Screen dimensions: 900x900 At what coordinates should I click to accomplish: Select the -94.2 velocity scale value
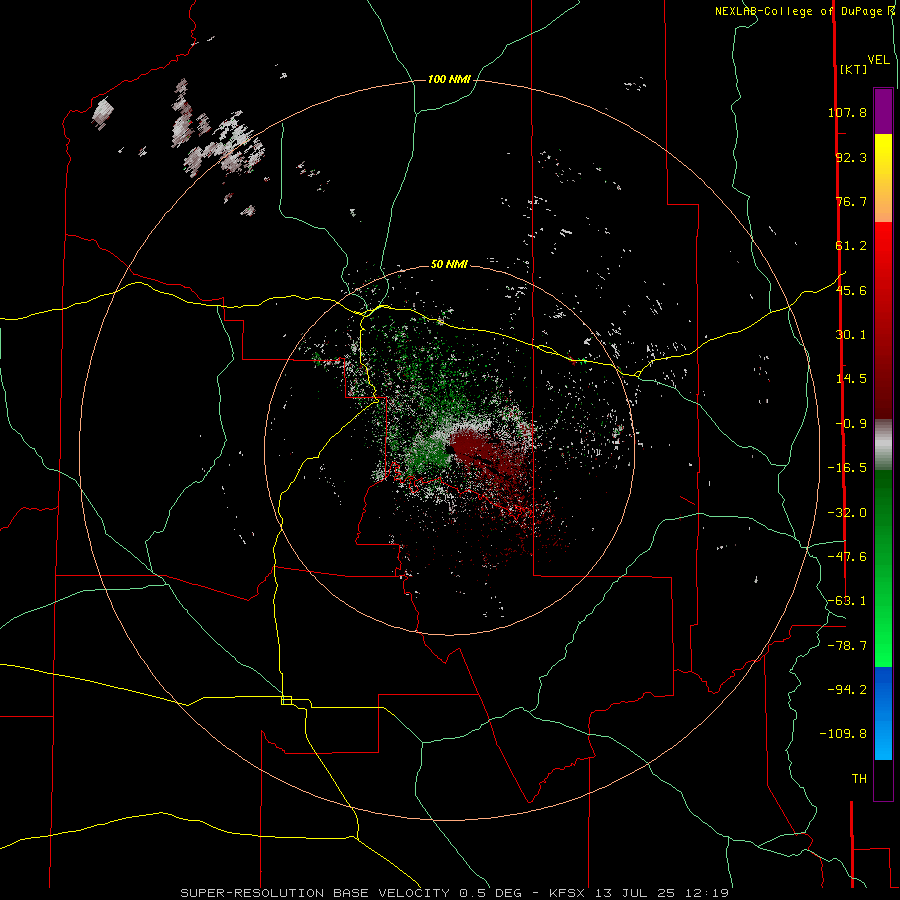(x=847, y=690)
